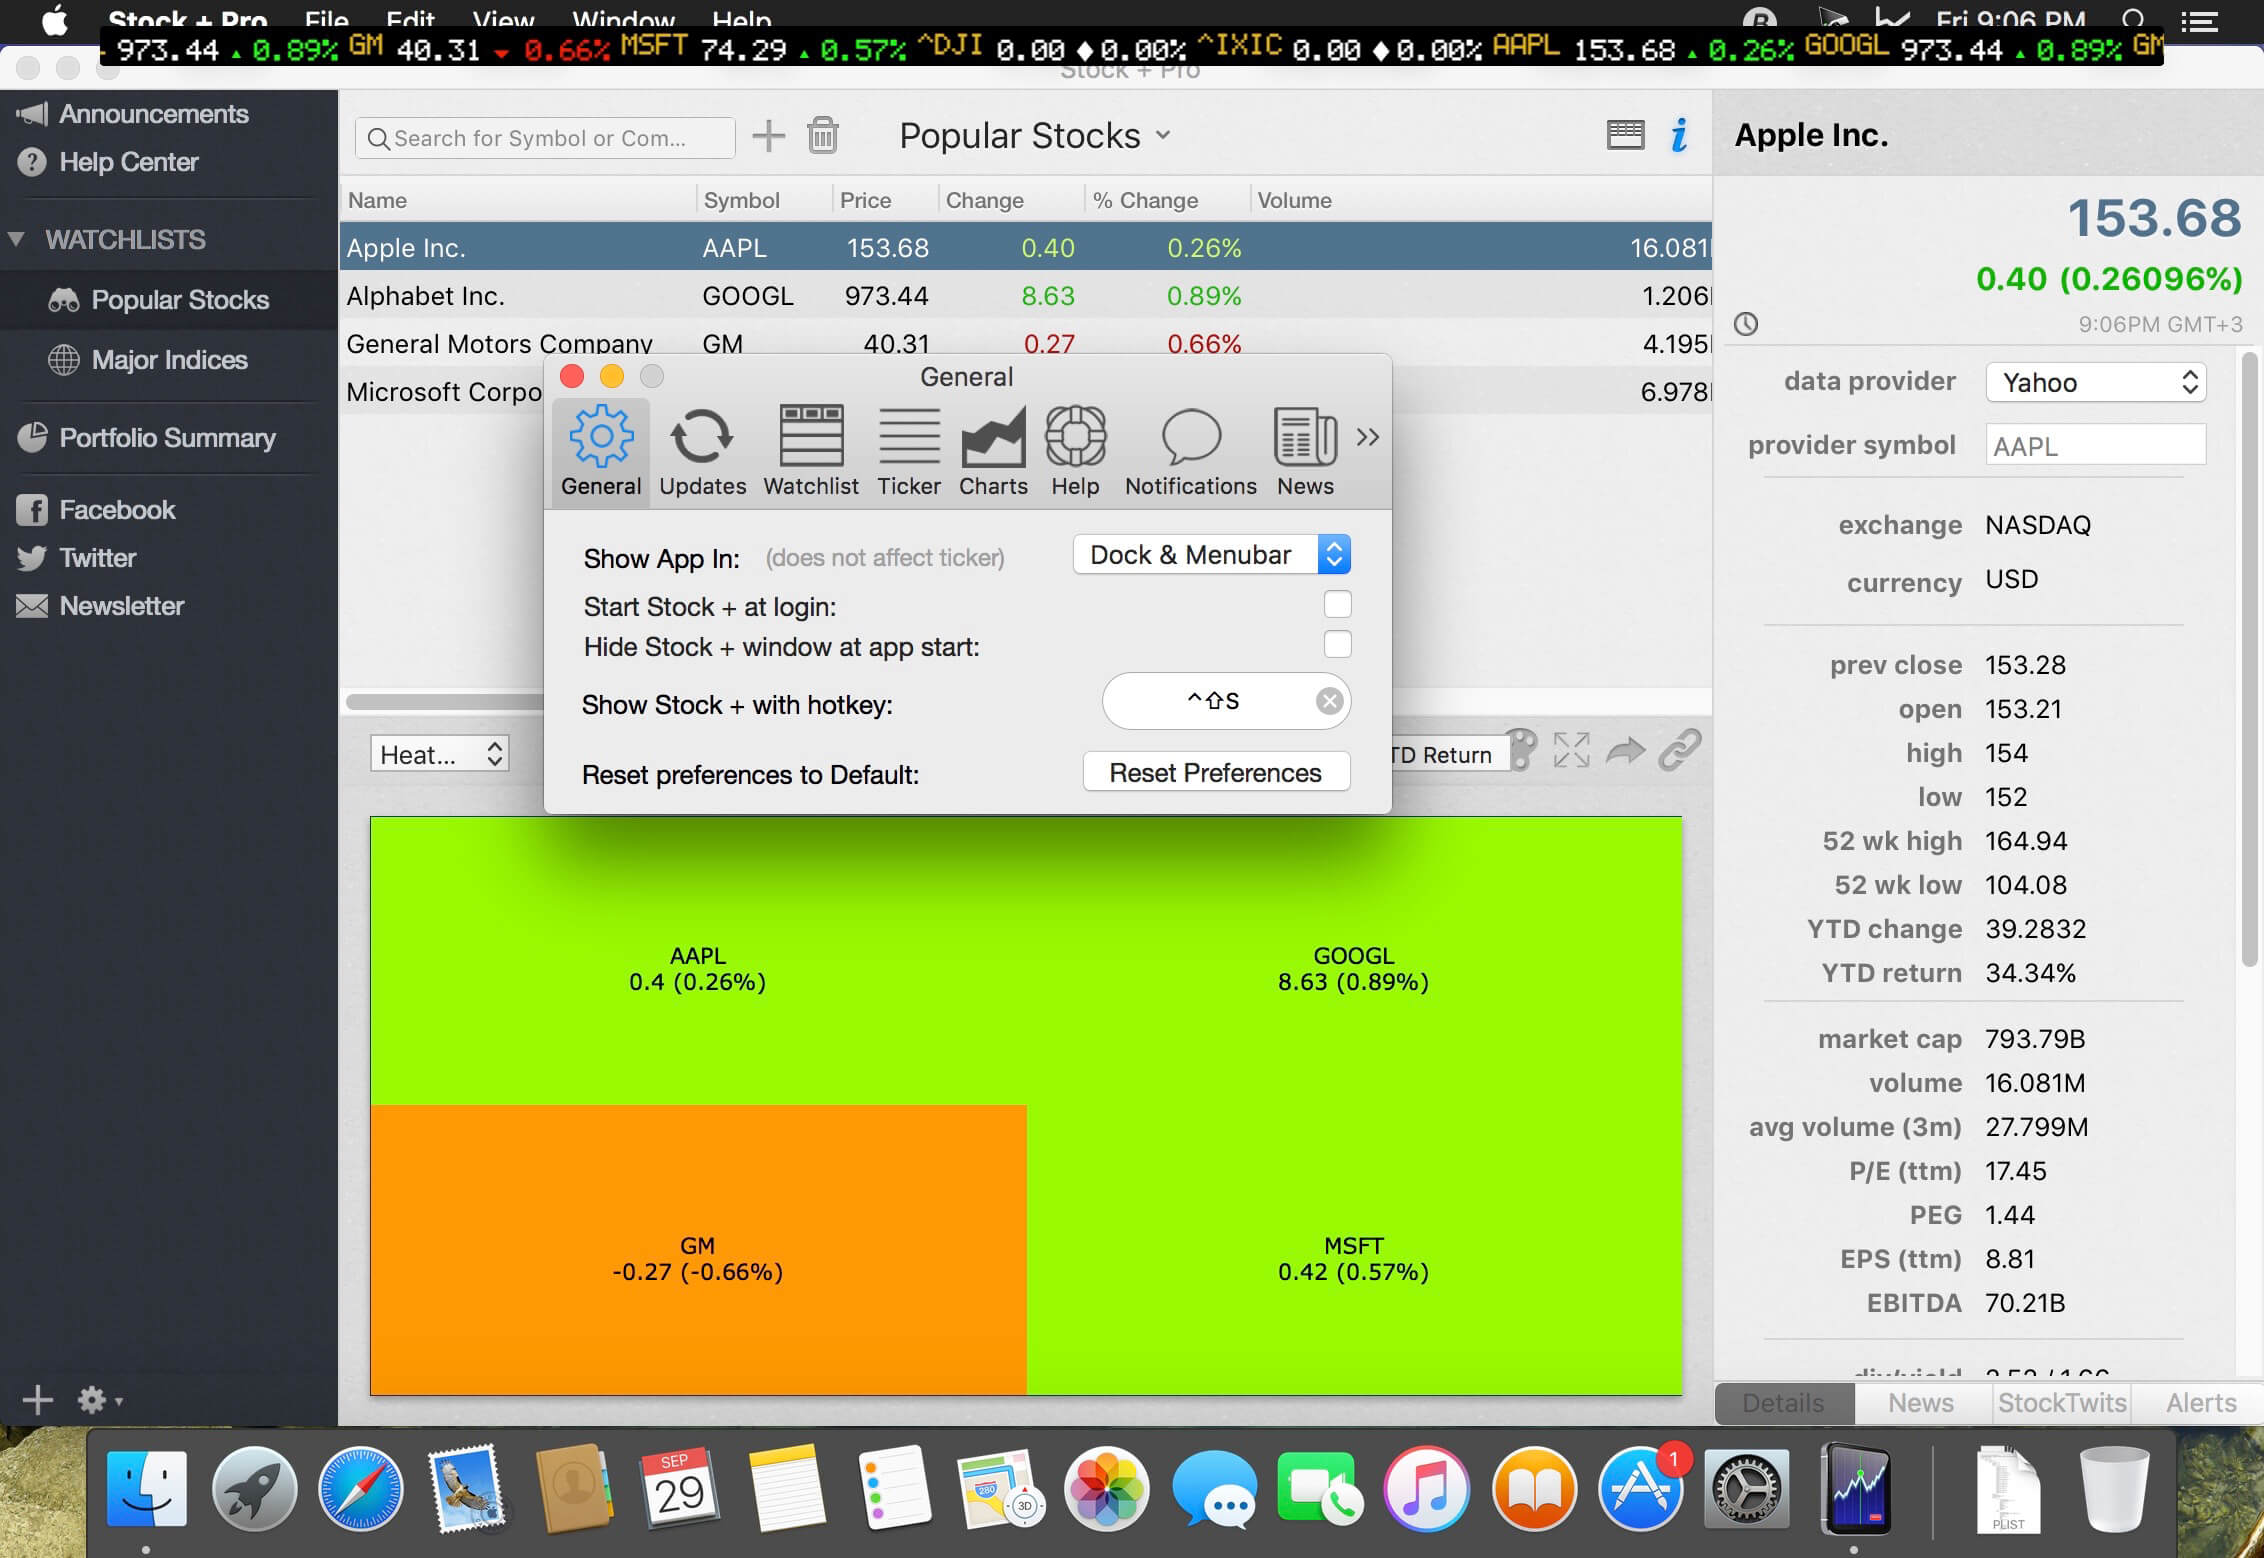Toggle the list view layout icon
The image size is (2264, 1558).
tap(1626, 135)
